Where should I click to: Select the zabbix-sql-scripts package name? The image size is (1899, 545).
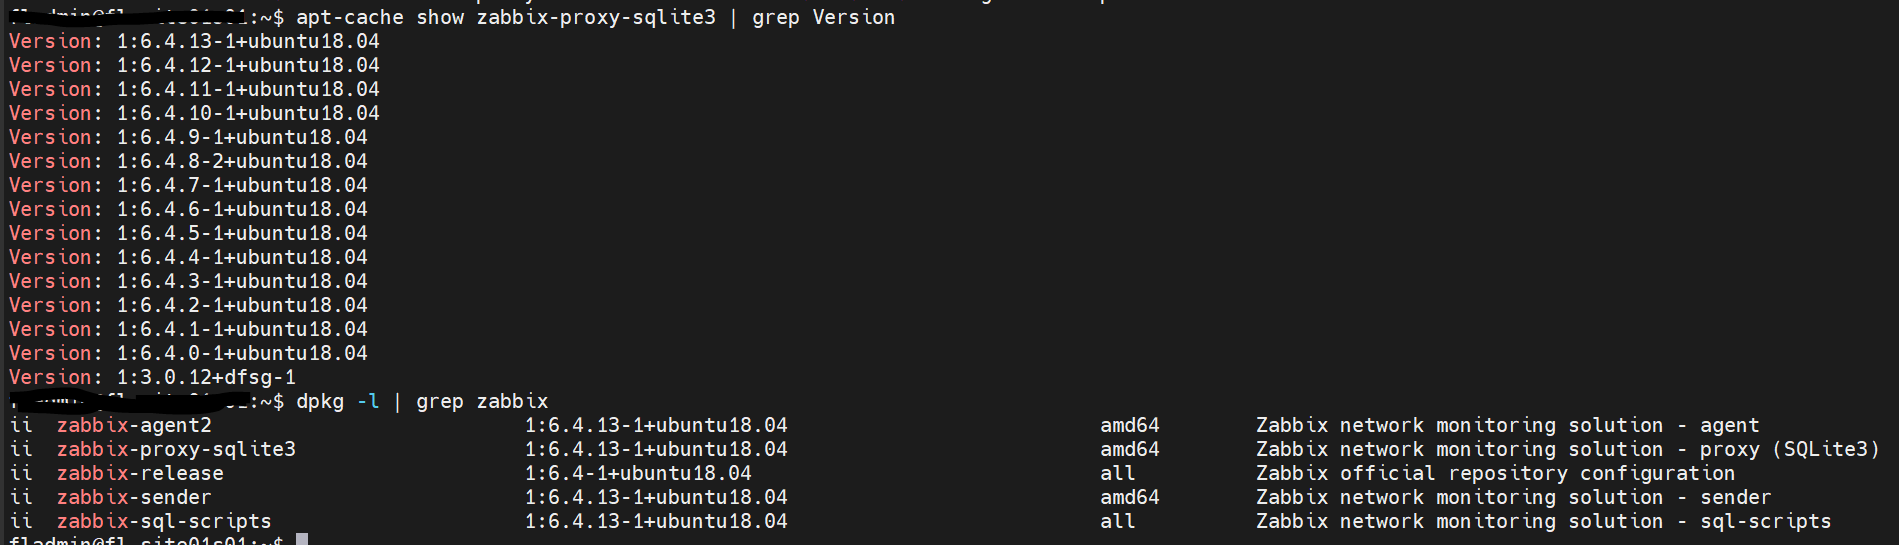pos(164,521)
